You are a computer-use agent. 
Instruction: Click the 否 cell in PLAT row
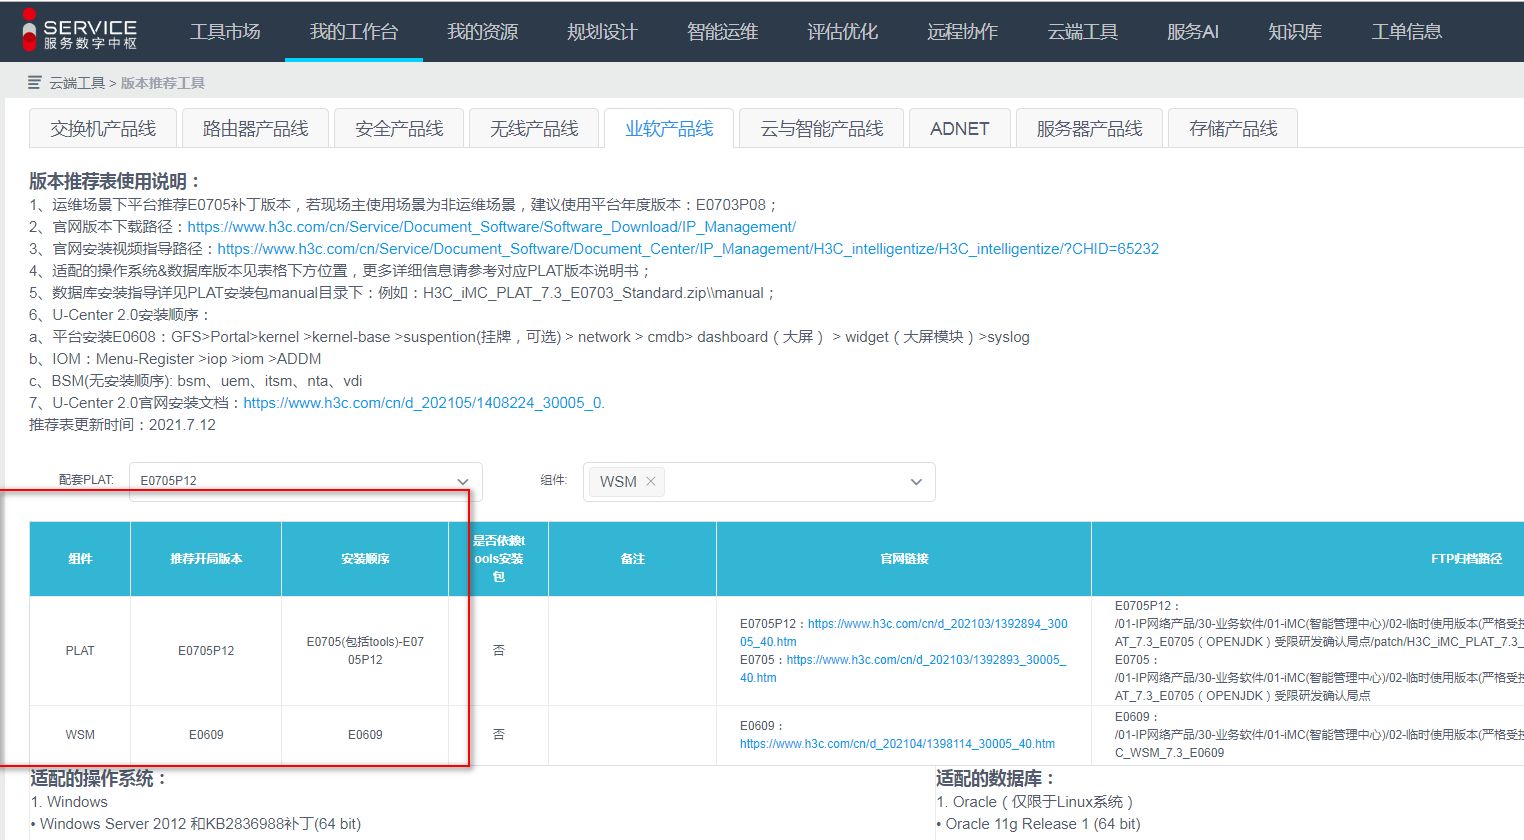coord(499,651)
